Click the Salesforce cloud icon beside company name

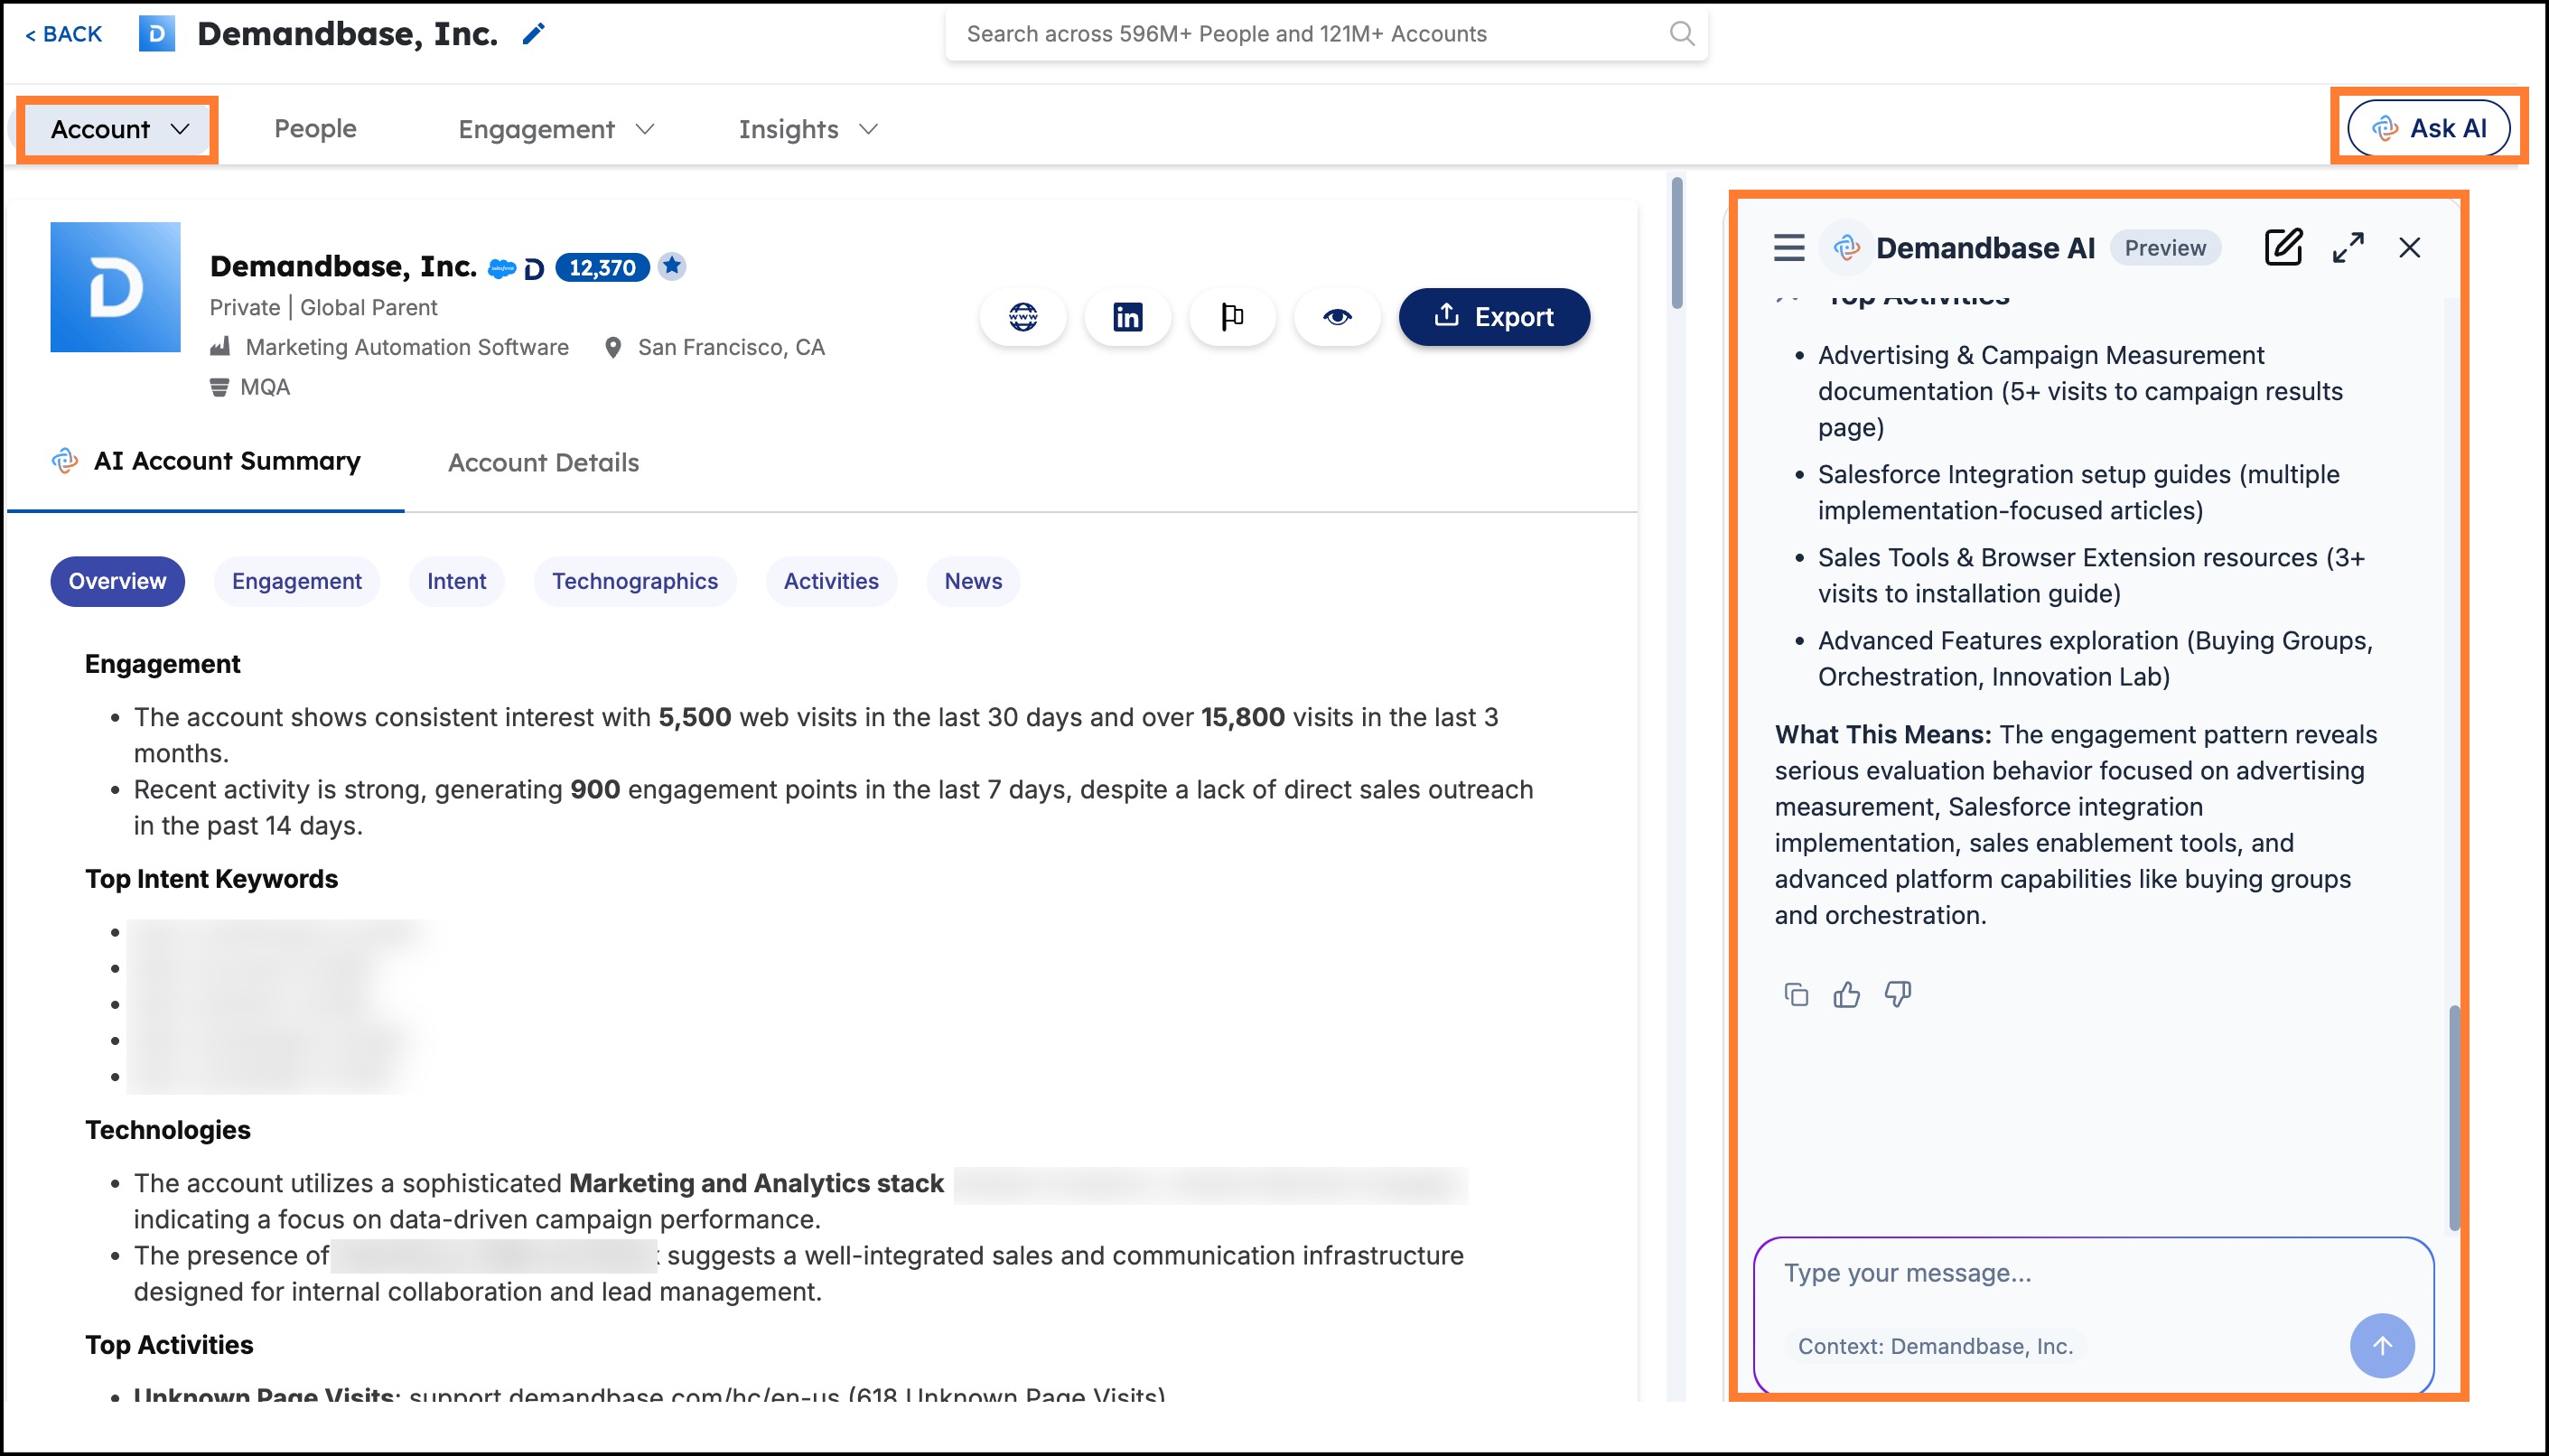pos(501,268)
